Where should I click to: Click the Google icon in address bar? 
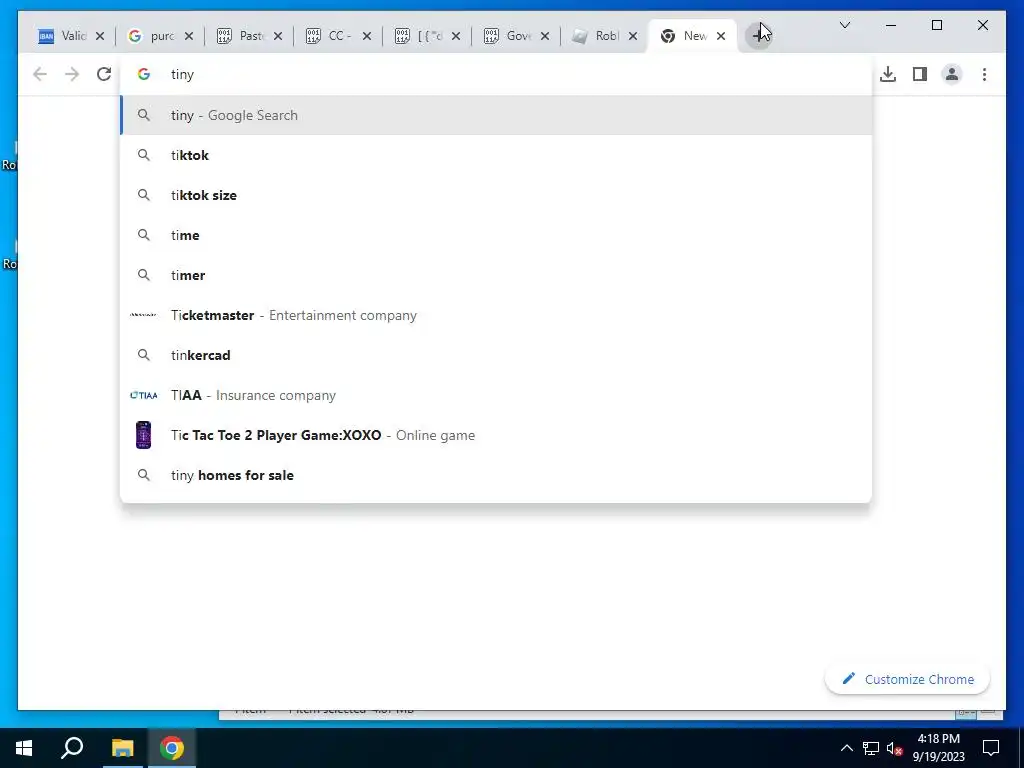[144, 74]
